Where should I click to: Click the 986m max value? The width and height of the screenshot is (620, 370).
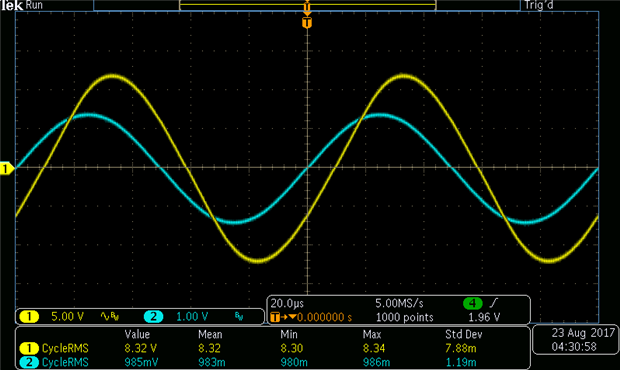[x=376, y=362]
